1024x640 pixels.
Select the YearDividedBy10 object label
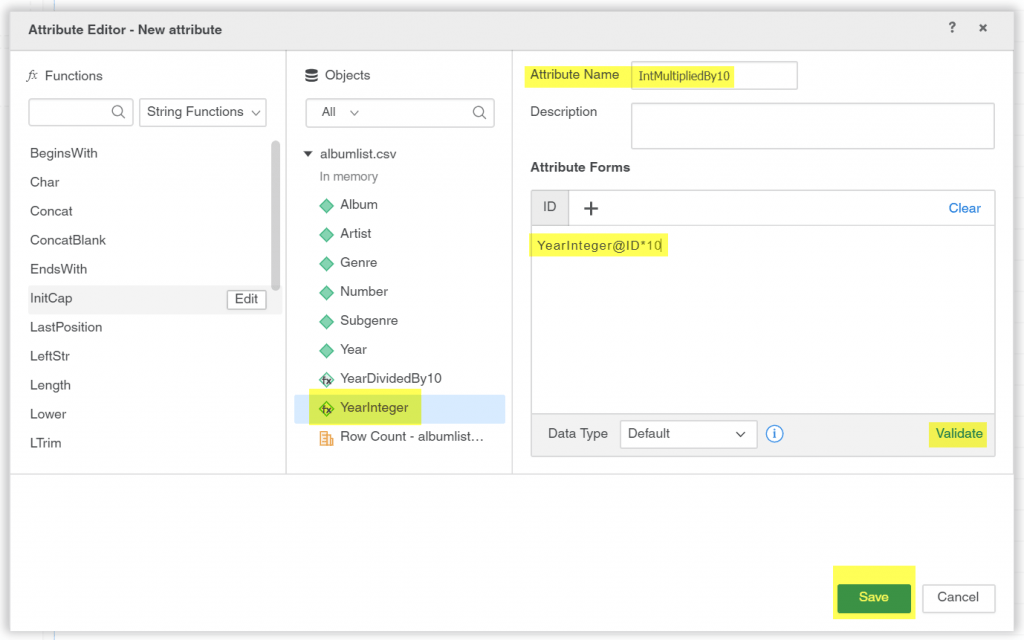[x=391, y=378]
